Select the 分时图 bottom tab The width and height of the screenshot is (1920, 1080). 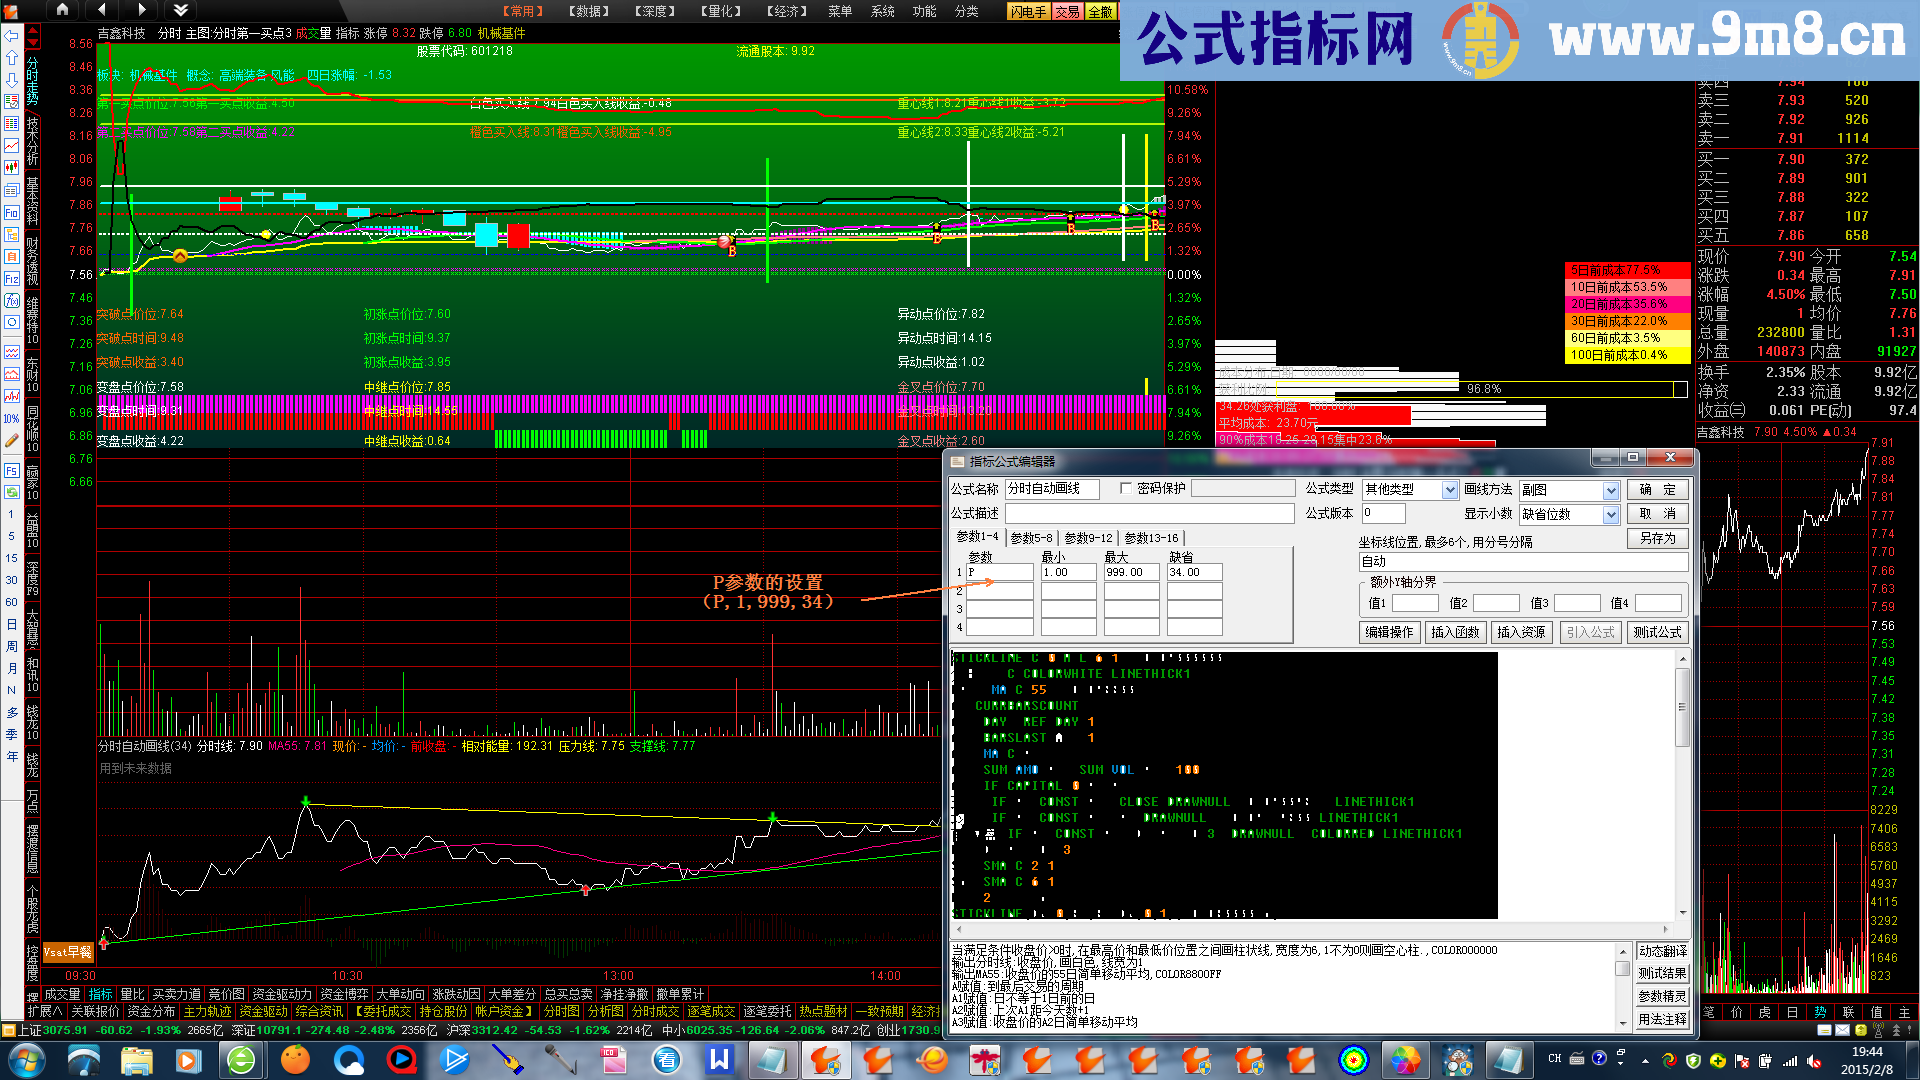[561, 1011]
